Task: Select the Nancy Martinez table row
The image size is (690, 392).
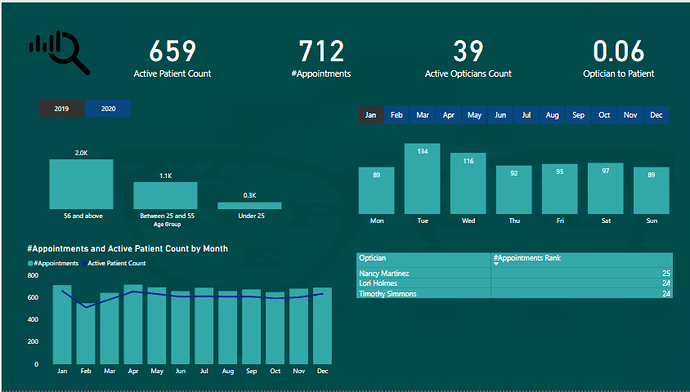Action: pyautogui.click(x=514, y=273)
